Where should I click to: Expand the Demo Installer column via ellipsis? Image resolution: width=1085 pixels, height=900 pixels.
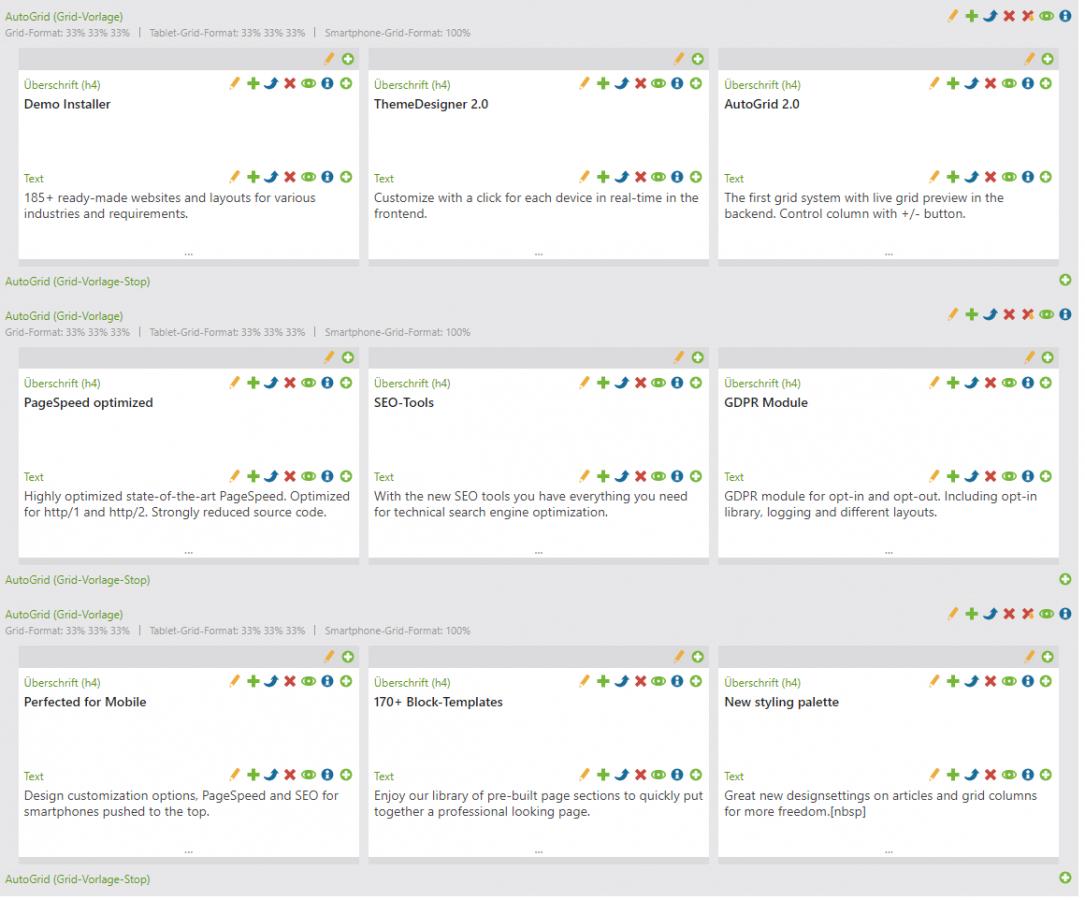pyautogui.click(x=188, y=253)
